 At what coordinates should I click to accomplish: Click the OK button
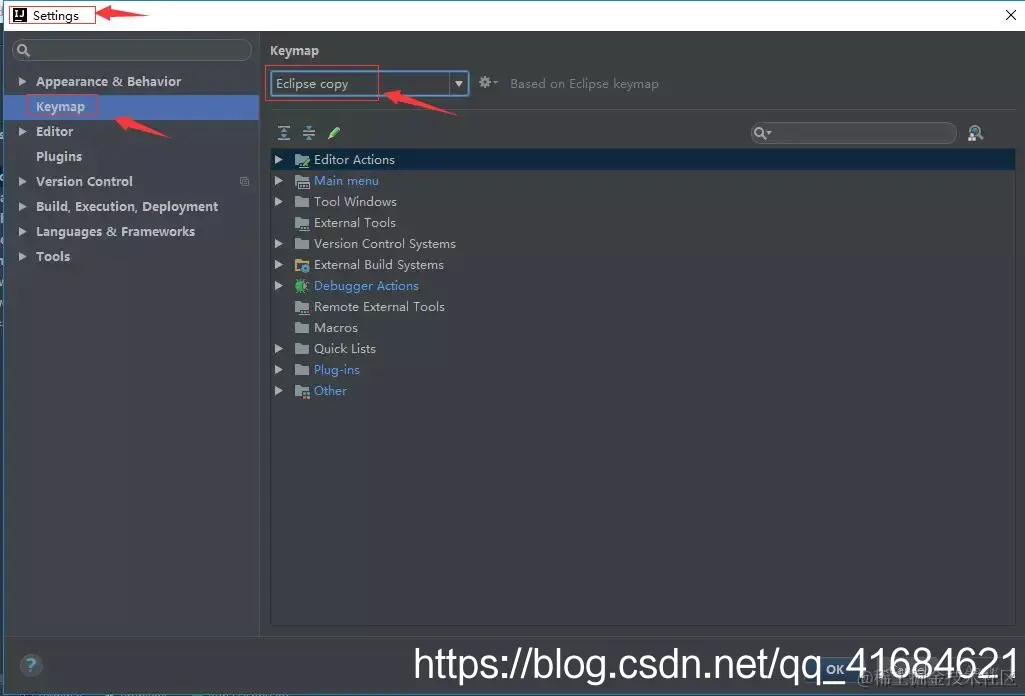click(835, 669)
